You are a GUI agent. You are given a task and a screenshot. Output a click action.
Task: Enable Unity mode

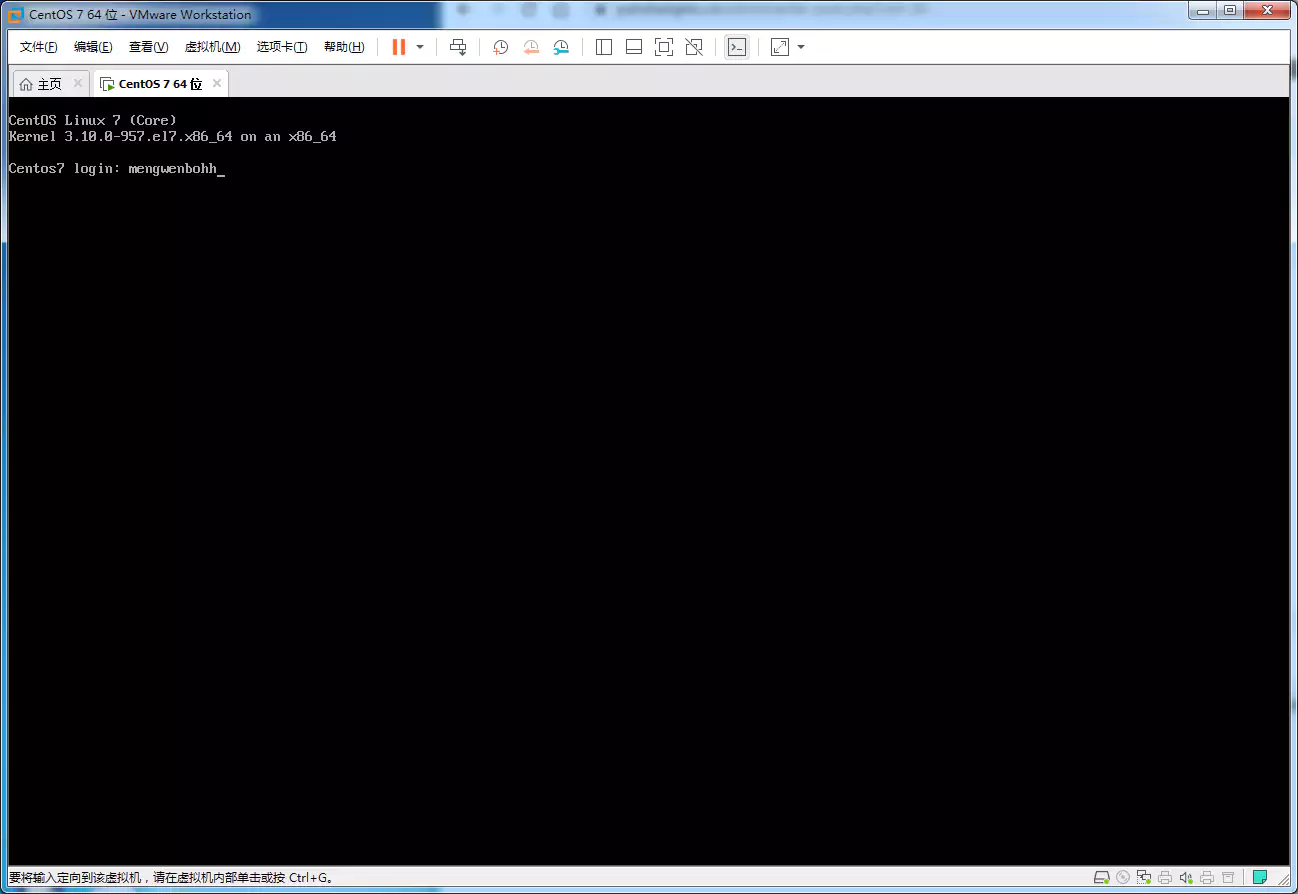[694, 46]
